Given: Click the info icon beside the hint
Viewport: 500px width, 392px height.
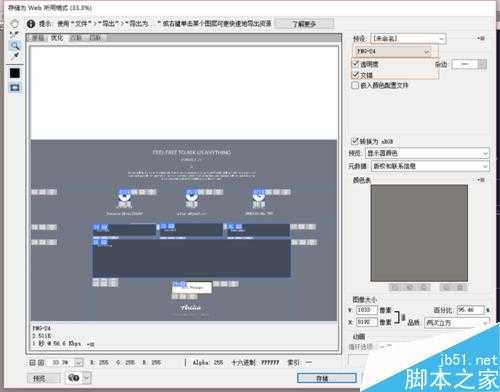Looking at the screenshot, I should coord(31,24).
